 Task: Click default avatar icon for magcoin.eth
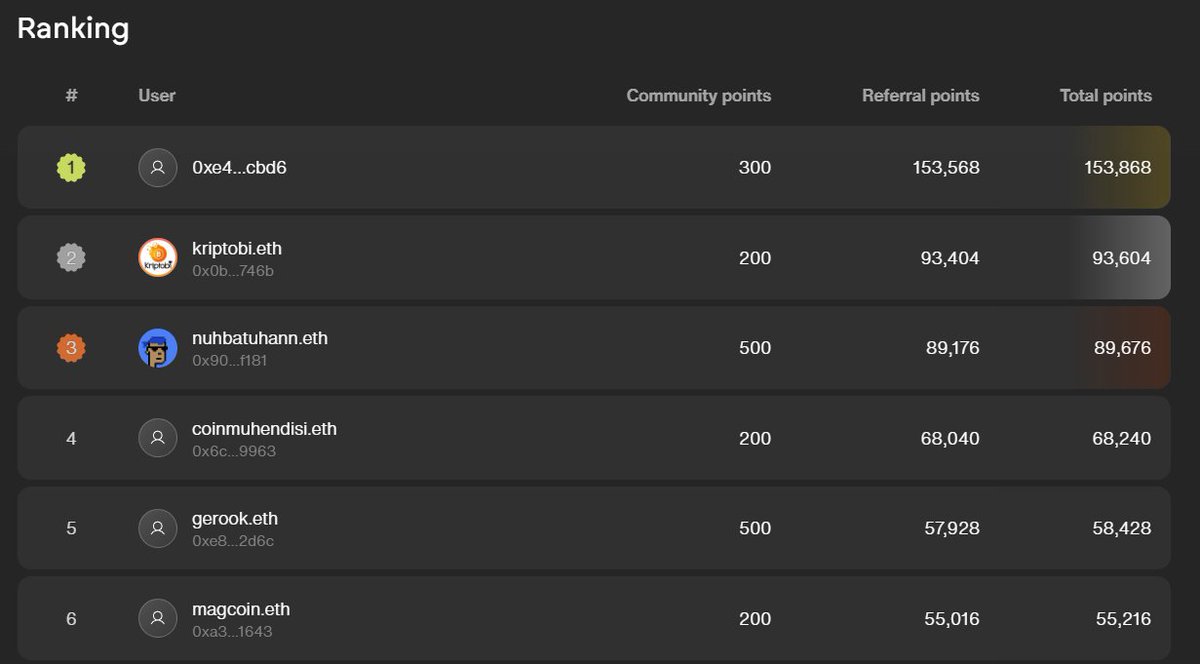click(157, 618)
